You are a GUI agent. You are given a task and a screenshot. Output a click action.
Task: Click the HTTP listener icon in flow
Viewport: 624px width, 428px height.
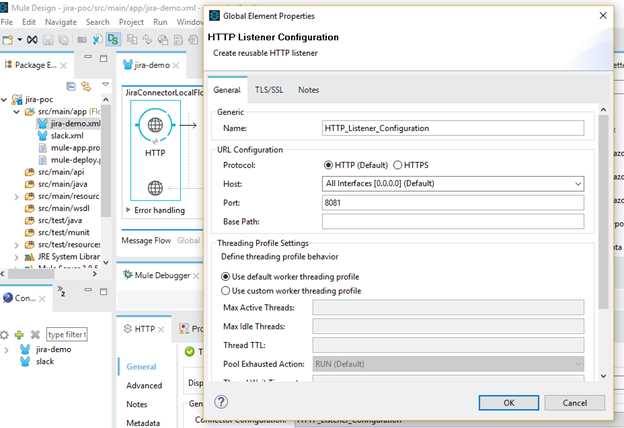[x=155, y=127]
